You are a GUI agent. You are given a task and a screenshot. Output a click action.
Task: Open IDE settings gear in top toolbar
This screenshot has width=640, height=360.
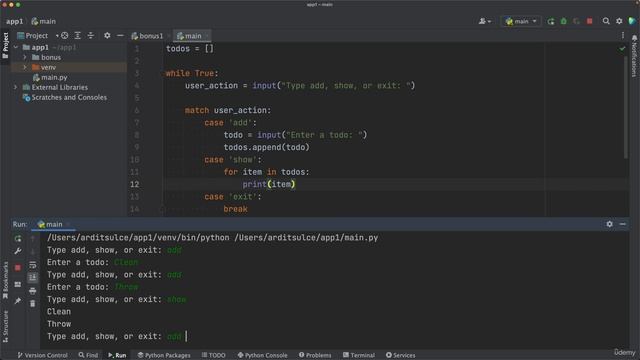619,21
